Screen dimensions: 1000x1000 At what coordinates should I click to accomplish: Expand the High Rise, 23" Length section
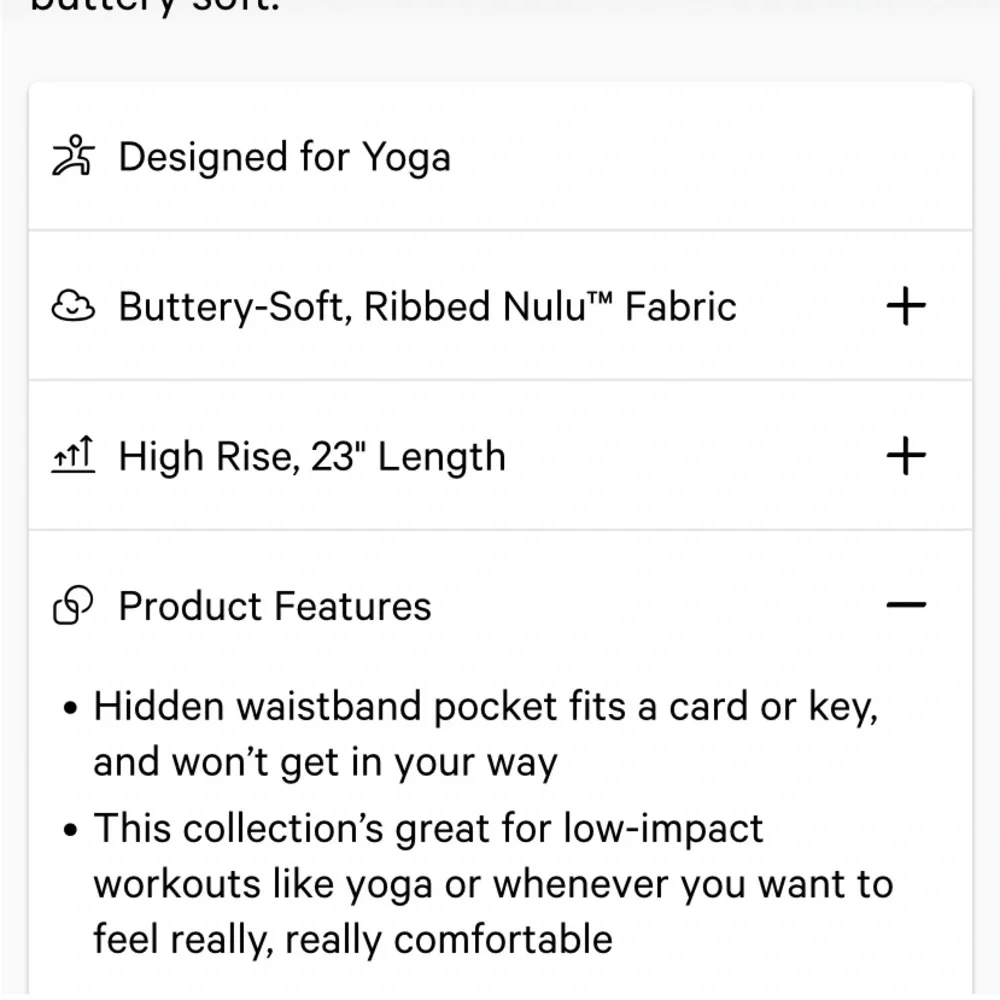click(x=906, y=456)
